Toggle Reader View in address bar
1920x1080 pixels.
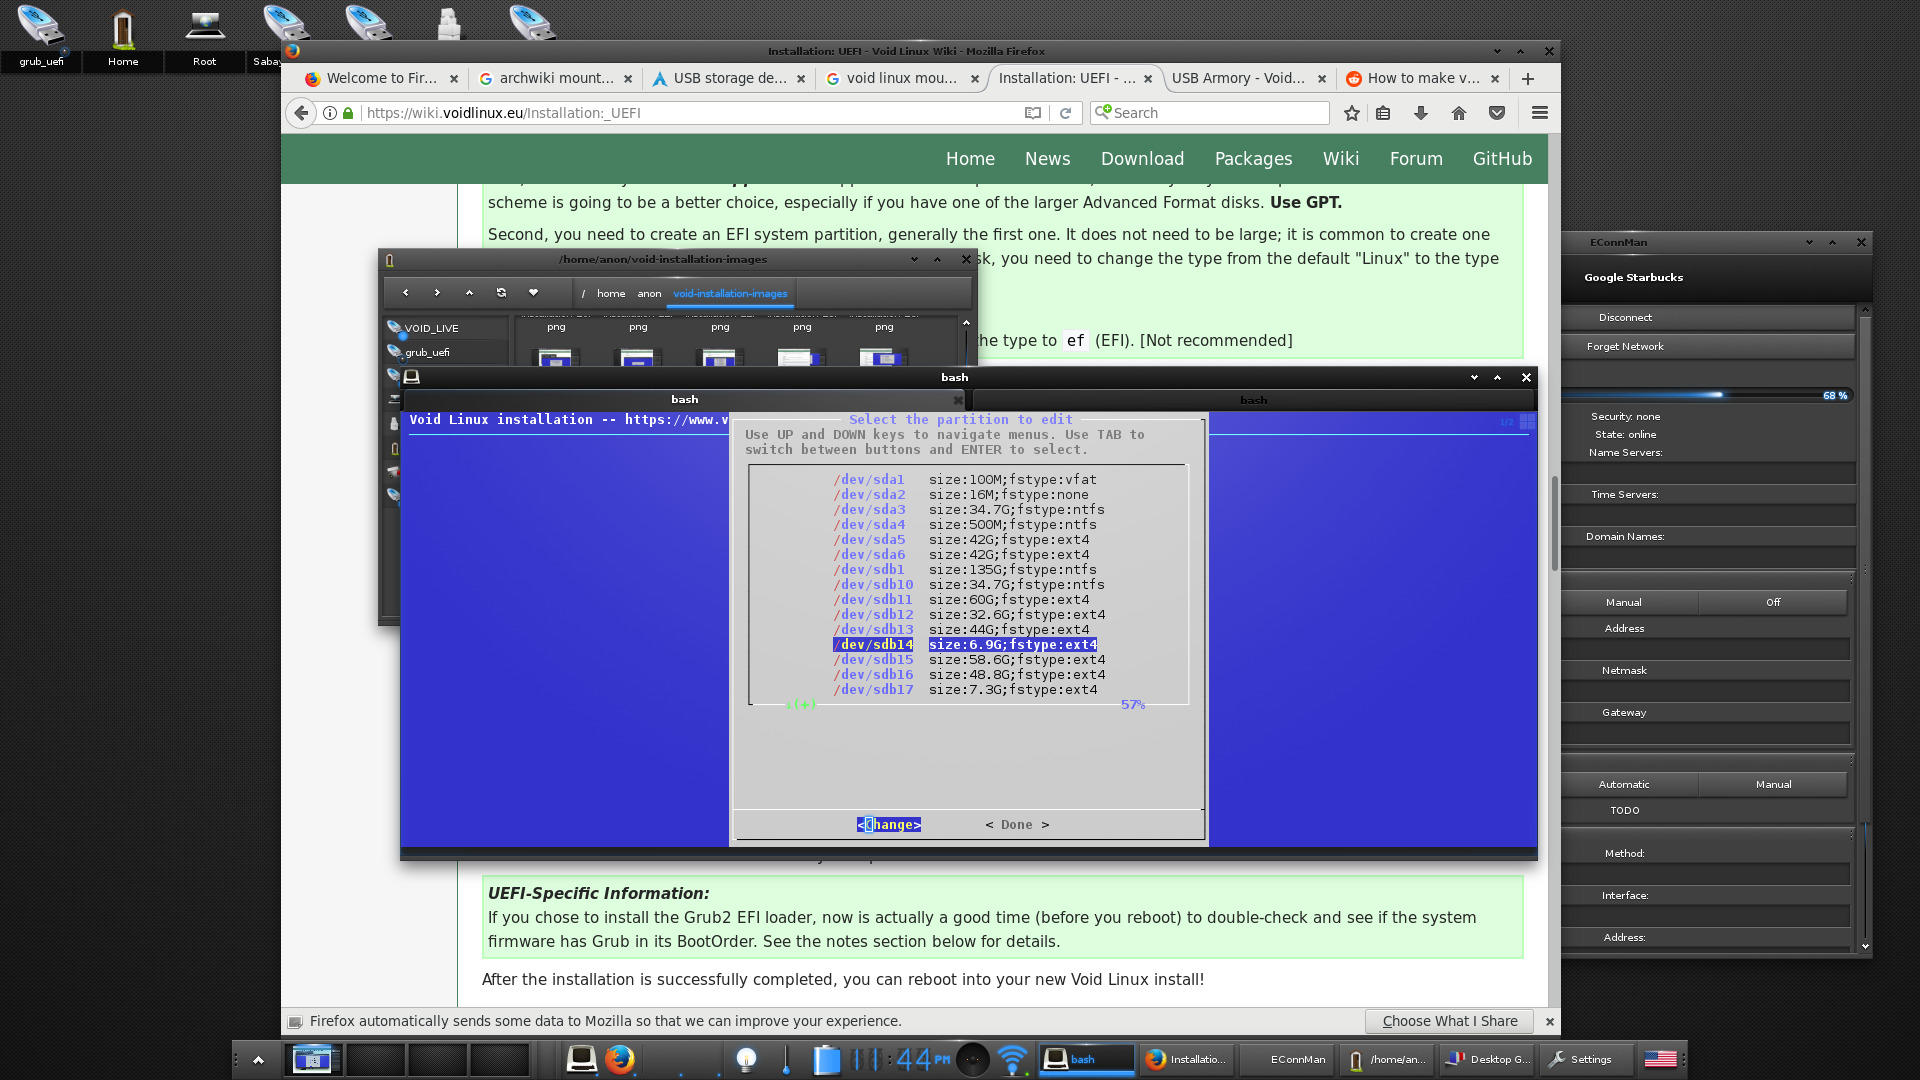click(x=1033, y=113)
